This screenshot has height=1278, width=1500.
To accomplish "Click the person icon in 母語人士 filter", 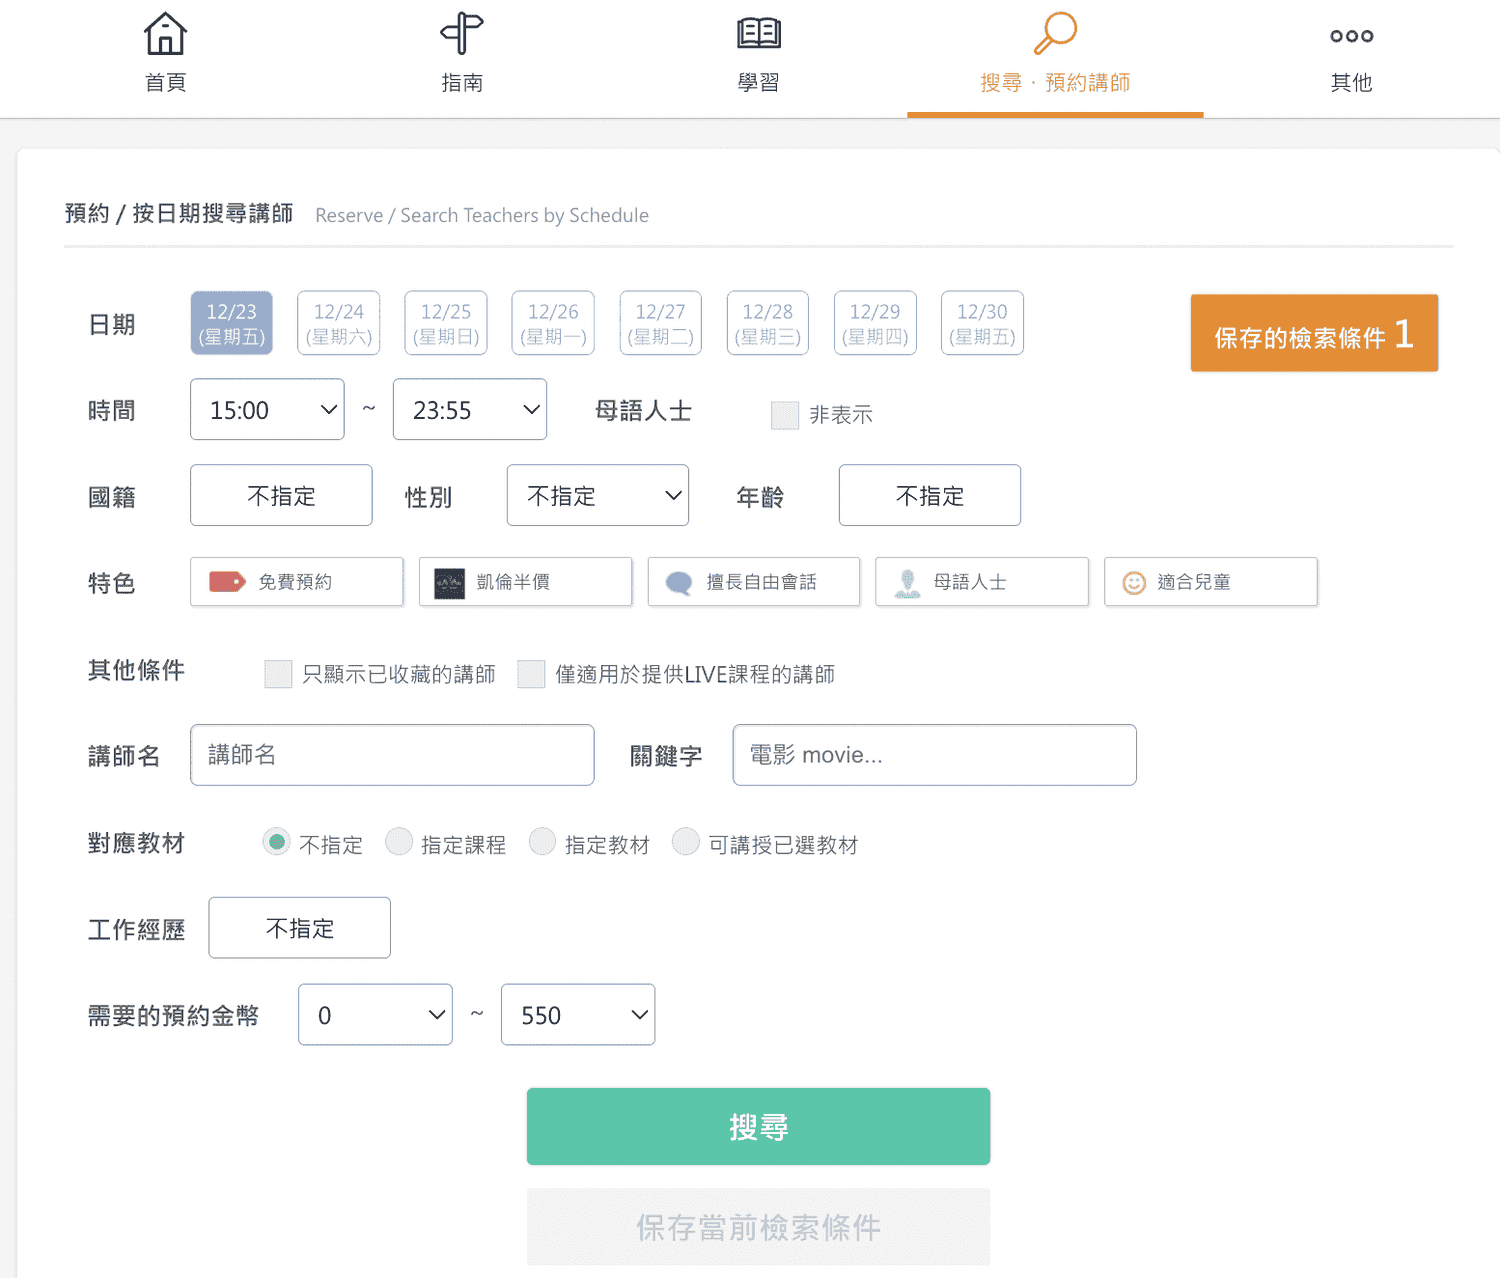I will 907,583.
